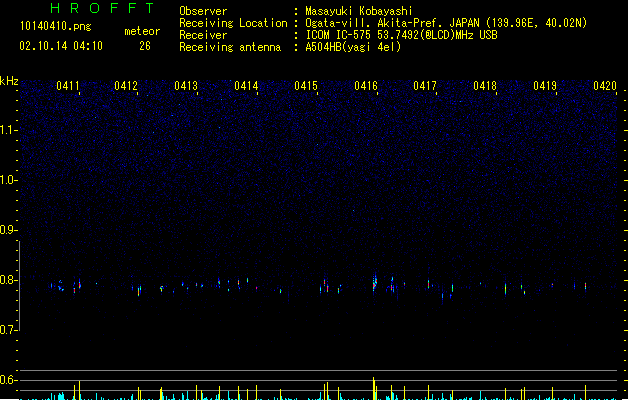
Task: Click the meteor count 26
Action: click(x=145, y=46)
